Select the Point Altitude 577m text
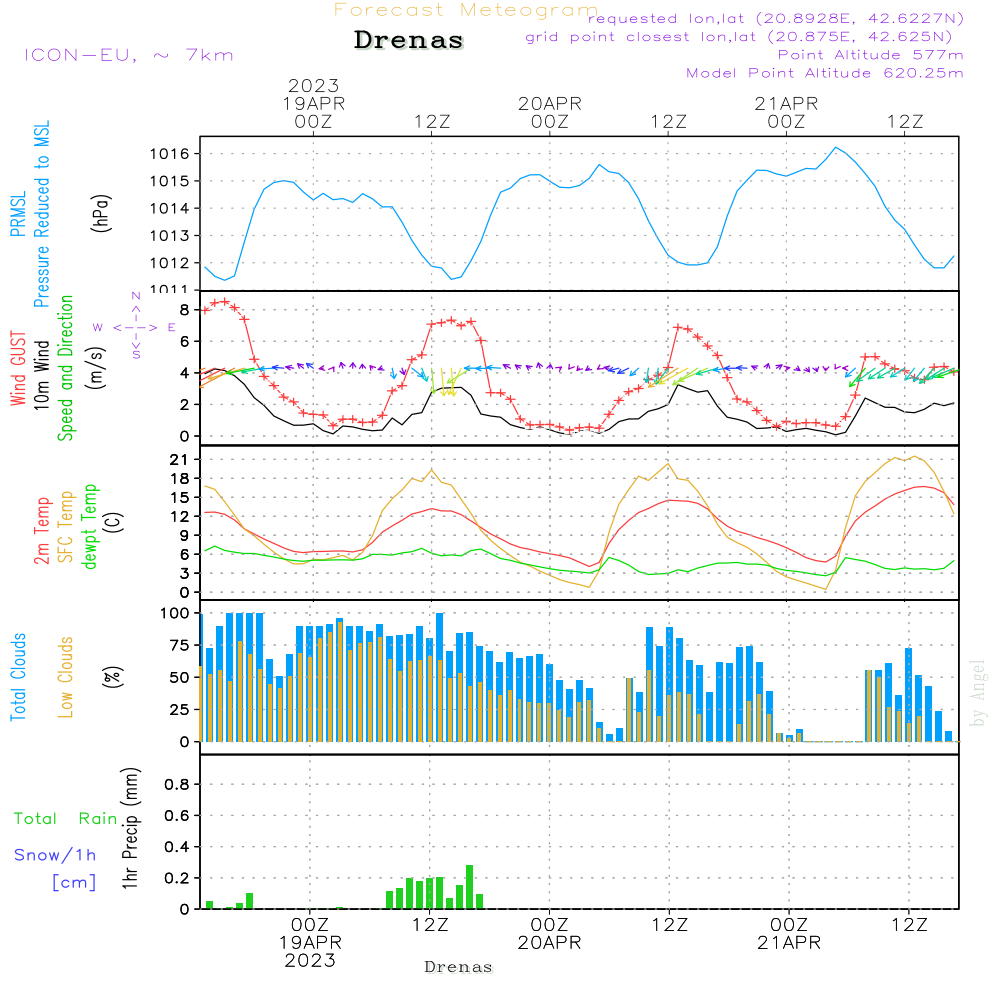The height and width of the screenshot is (1000, 1000). pyautogui.click(x=870, y=55)
